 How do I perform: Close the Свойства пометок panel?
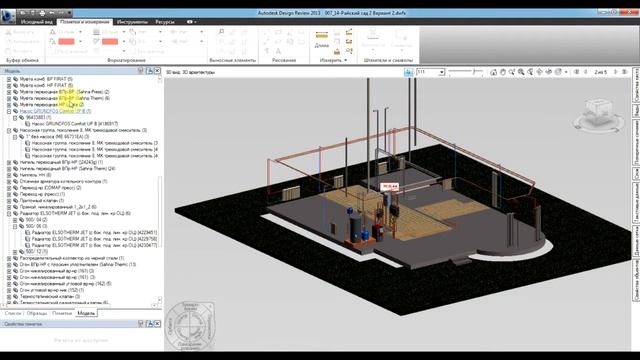pyautogui.click(x=157, y=324)
